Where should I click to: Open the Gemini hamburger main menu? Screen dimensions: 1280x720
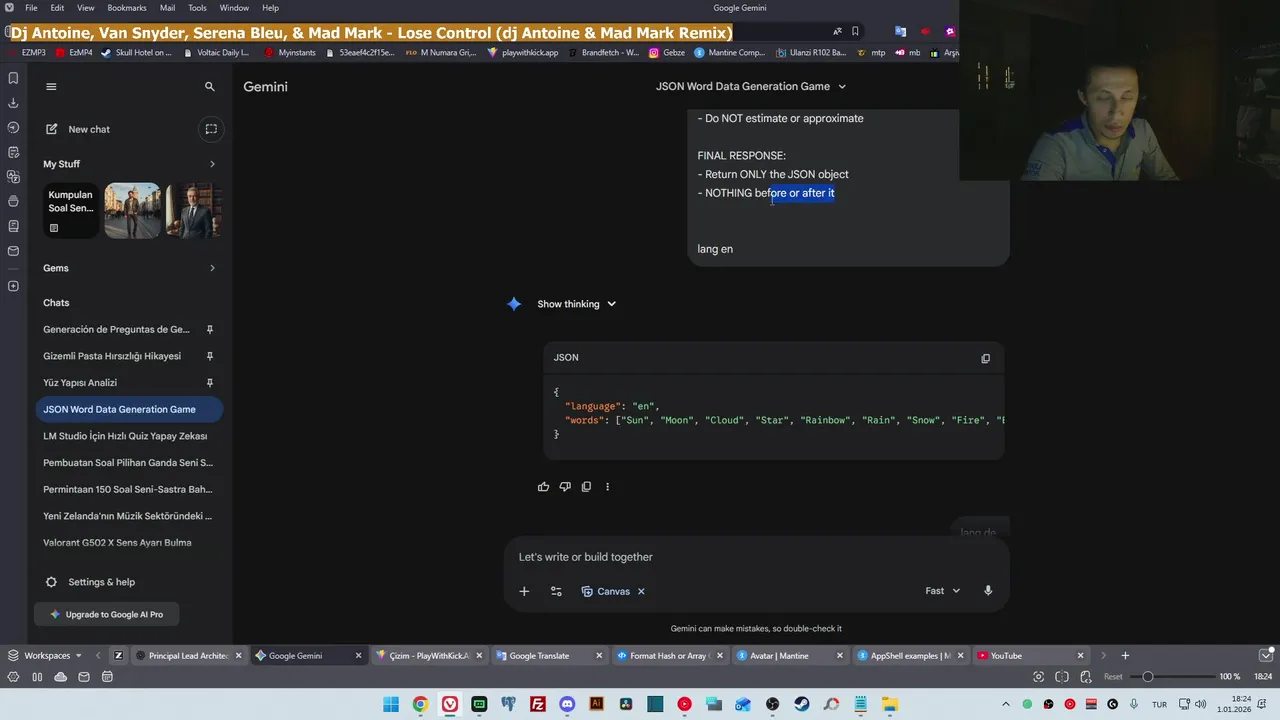pyautogui.click(x=51, y=87)
